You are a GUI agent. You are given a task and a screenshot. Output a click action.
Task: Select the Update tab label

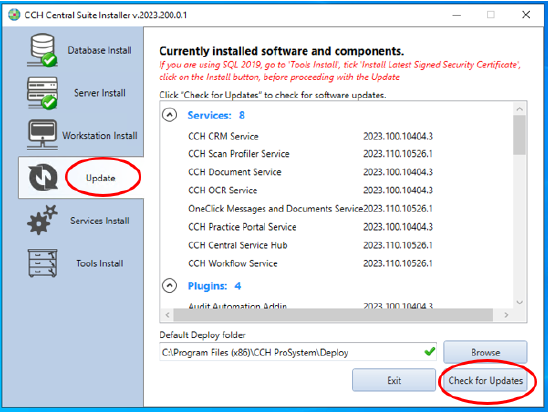tap(101, 178)
